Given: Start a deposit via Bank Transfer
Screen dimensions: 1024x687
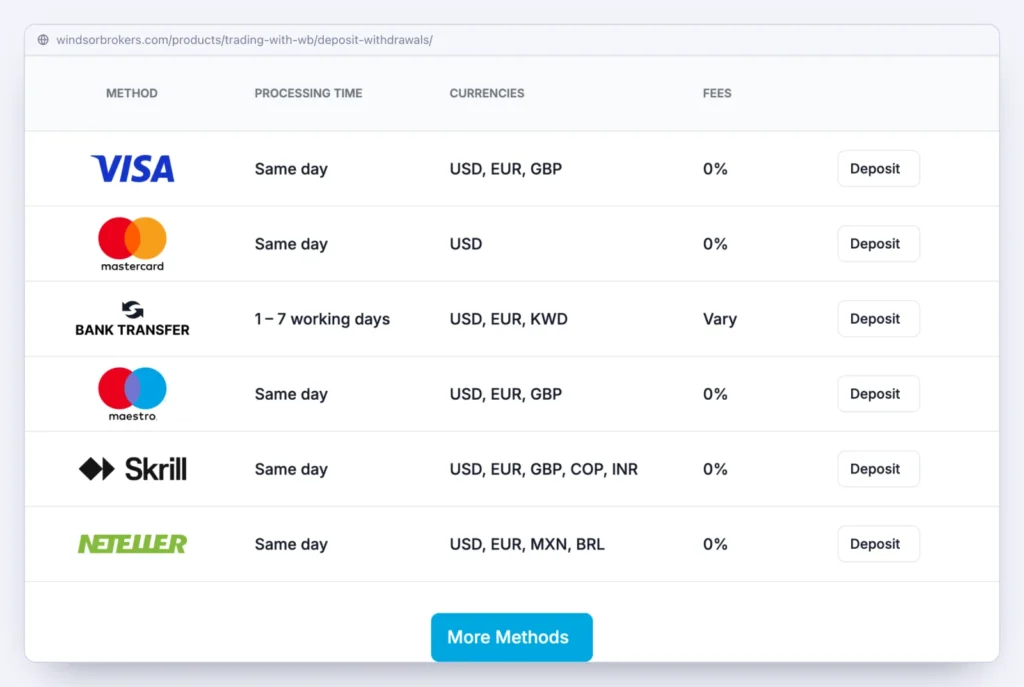Looking at the screenshot, I should tap(878, 319).
